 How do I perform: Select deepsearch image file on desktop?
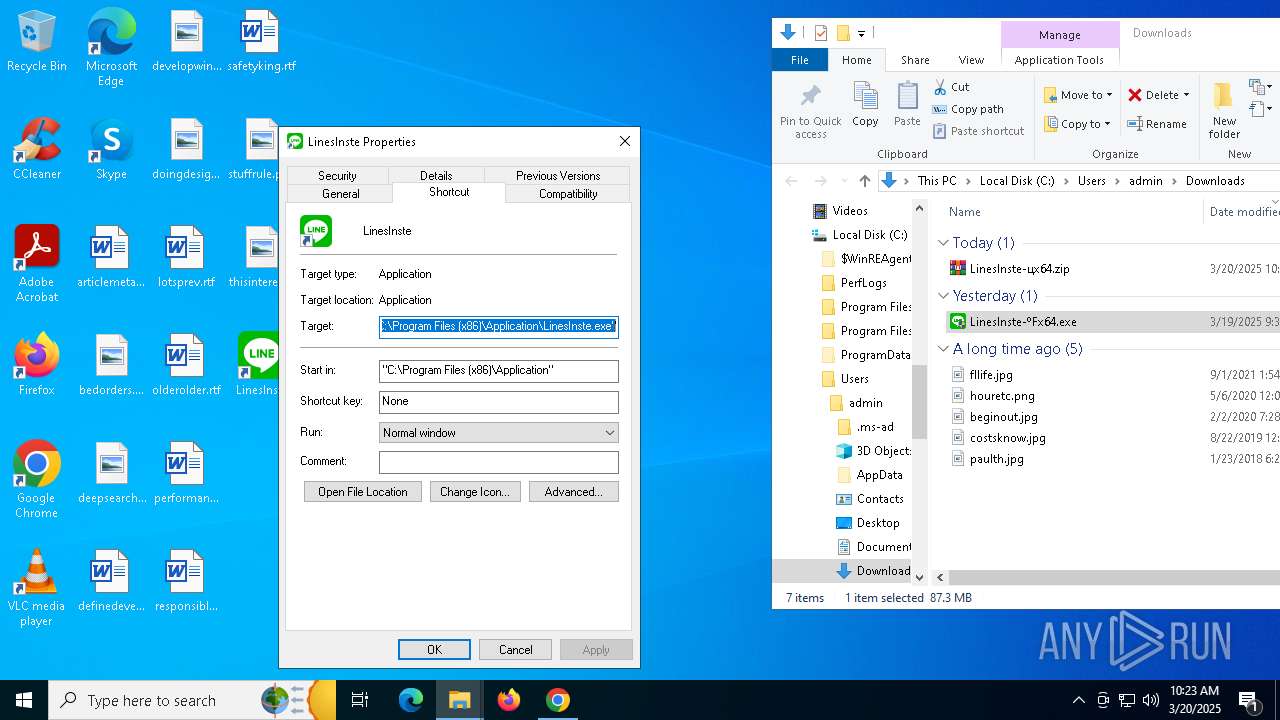click(111, 473)
